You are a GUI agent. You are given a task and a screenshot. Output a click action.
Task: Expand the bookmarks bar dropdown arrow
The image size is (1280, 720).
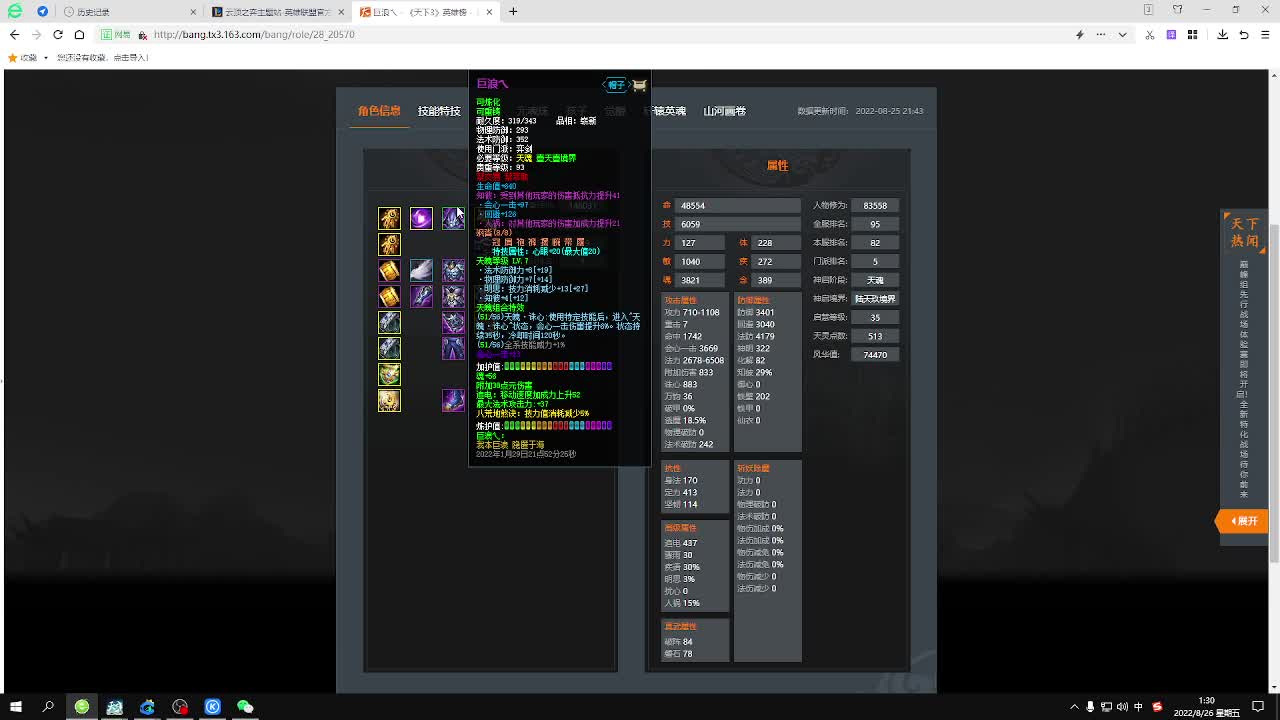click(x=46, y=58)
